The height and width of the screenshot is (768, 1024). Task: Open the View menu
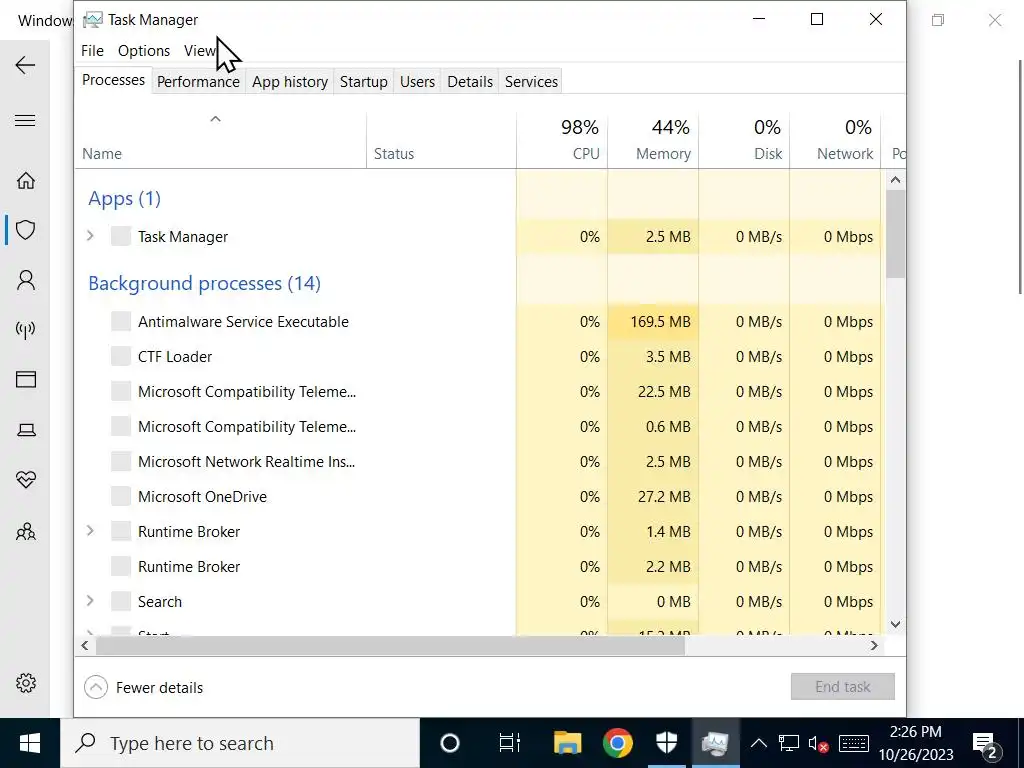(199, 50)
